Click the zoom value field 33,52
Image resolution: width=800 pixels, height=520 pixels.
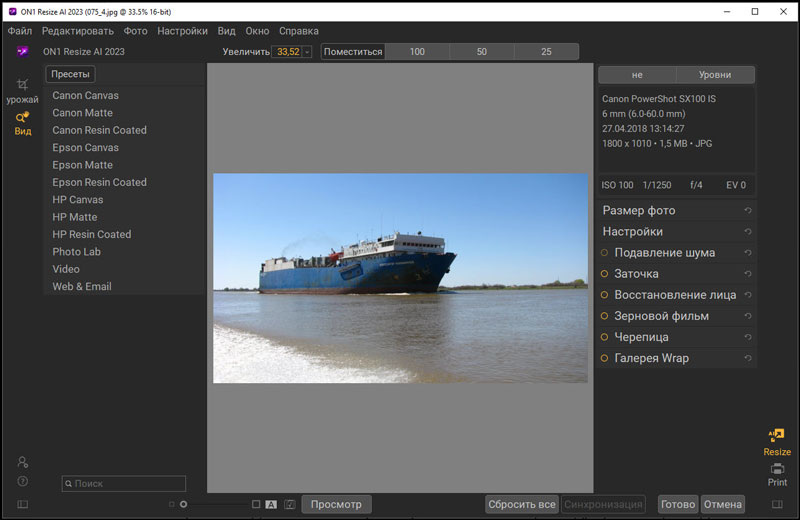[287, 52]
